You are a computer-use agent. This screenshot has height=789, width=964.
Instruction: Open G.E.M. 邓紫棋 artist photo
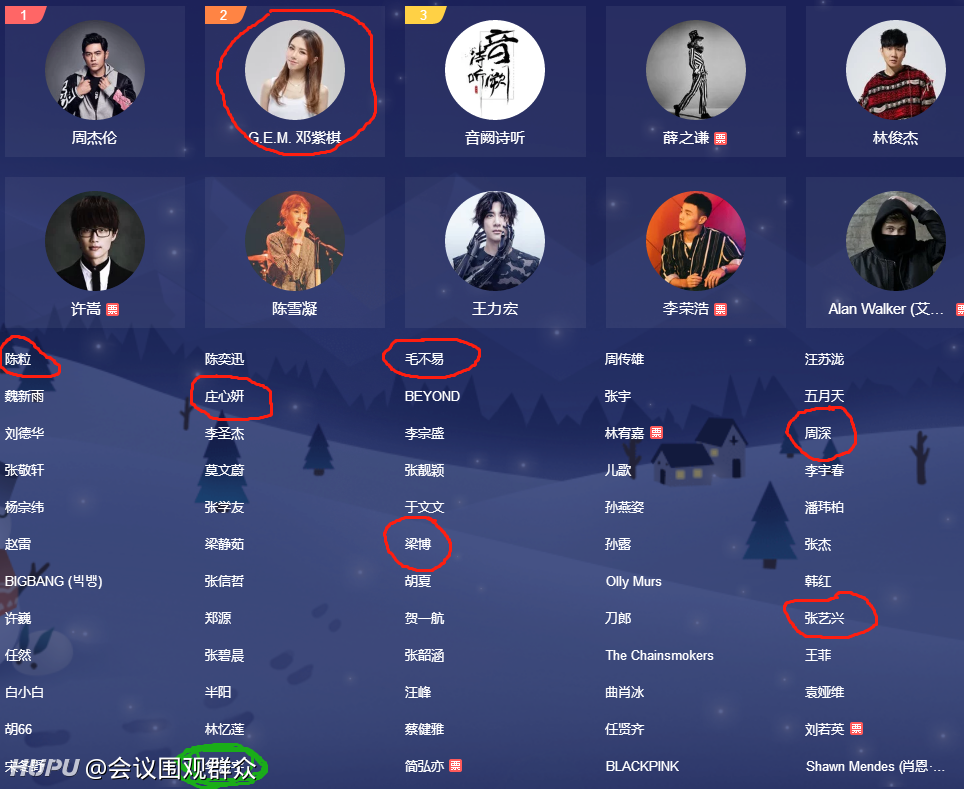(294, 70)
